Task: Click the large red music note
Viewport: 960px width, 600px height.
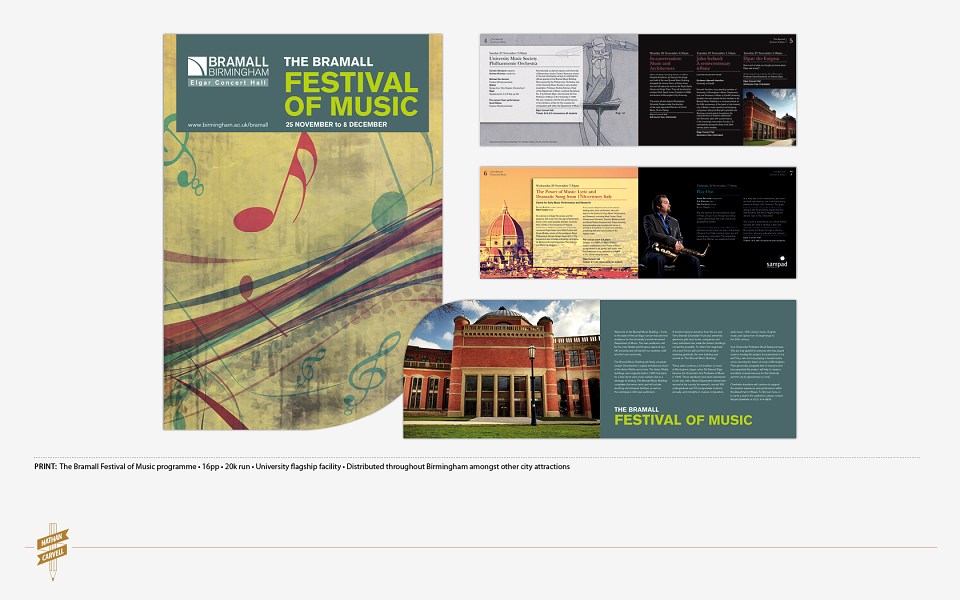Action: [x=276, y=182]
